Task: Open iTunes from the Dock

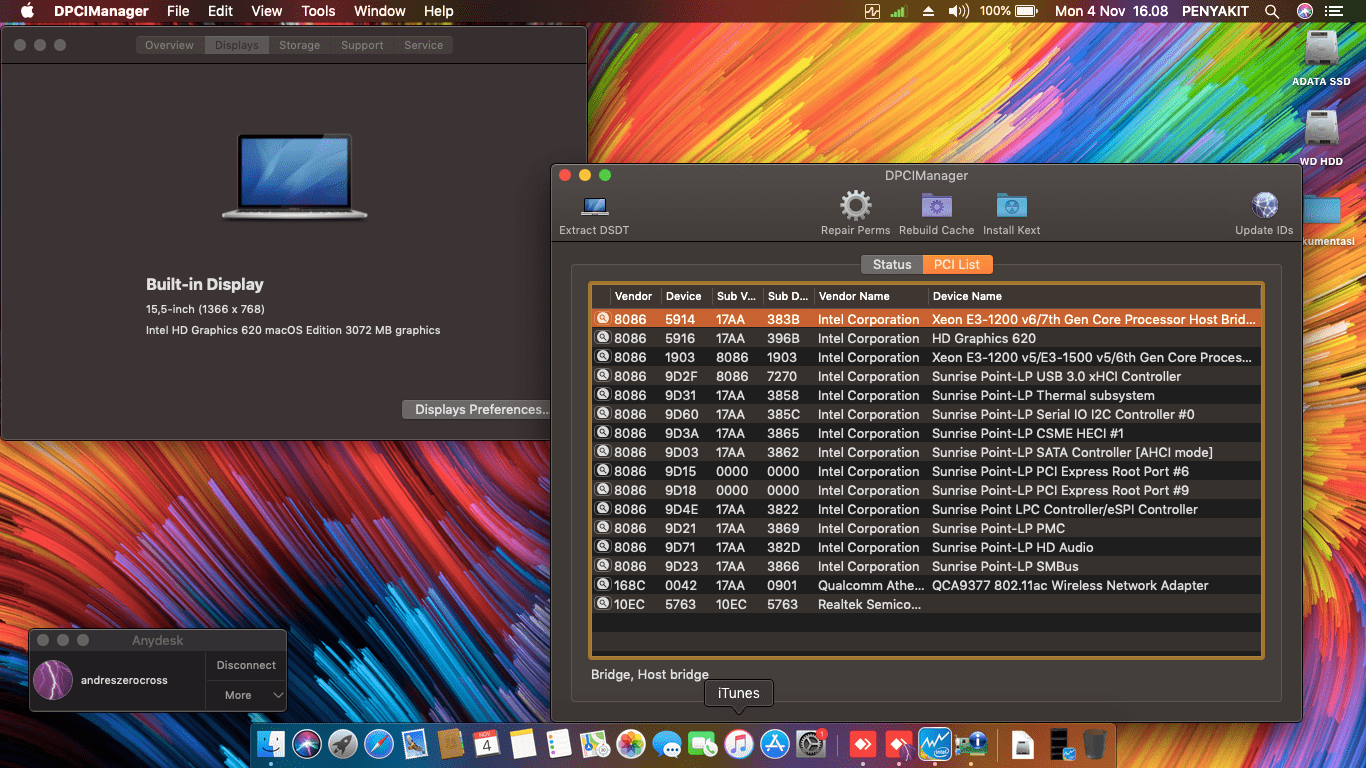Action: [738, 744]
